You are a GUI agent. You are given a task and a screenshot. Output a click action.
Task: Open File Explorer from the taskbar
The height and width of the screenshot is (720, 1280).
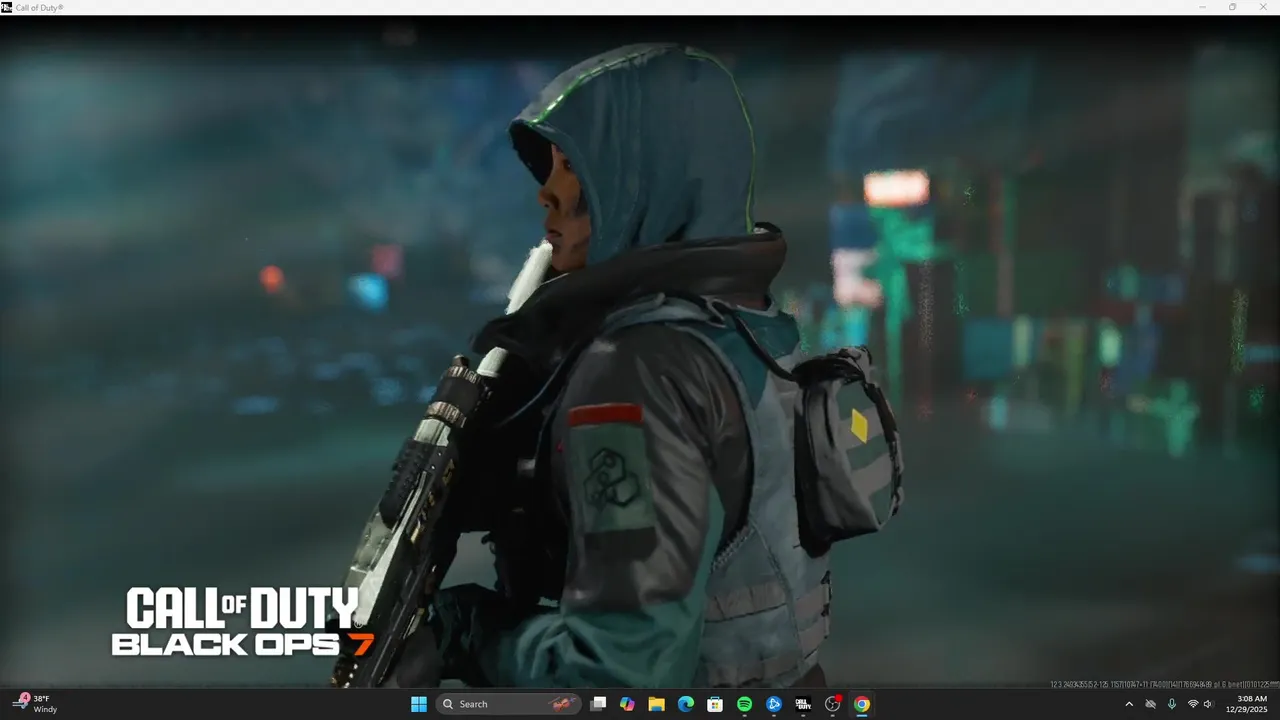(x=656, y=704)
